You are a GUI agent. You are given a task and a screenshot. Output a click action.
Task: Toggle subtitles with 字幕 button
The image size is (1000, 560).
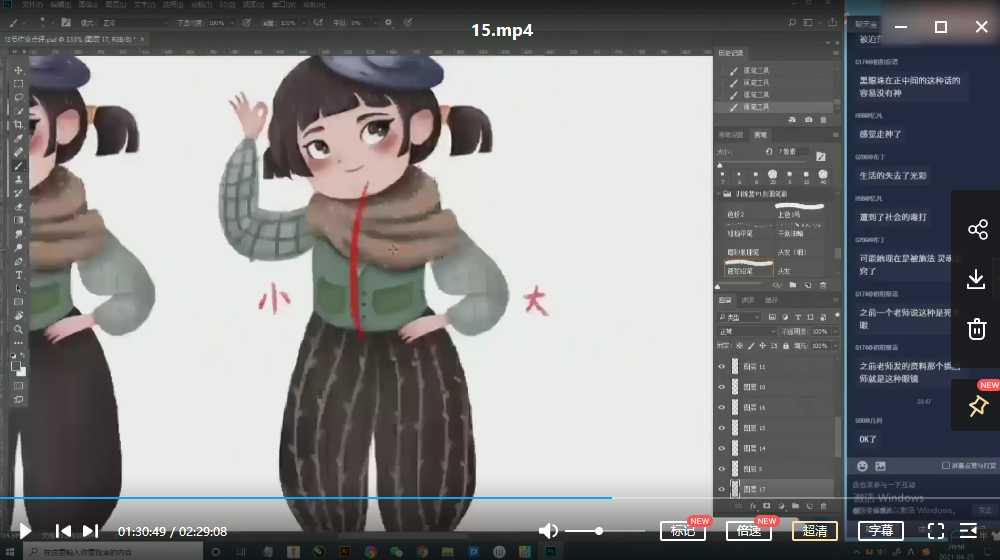tap(880, 531)
